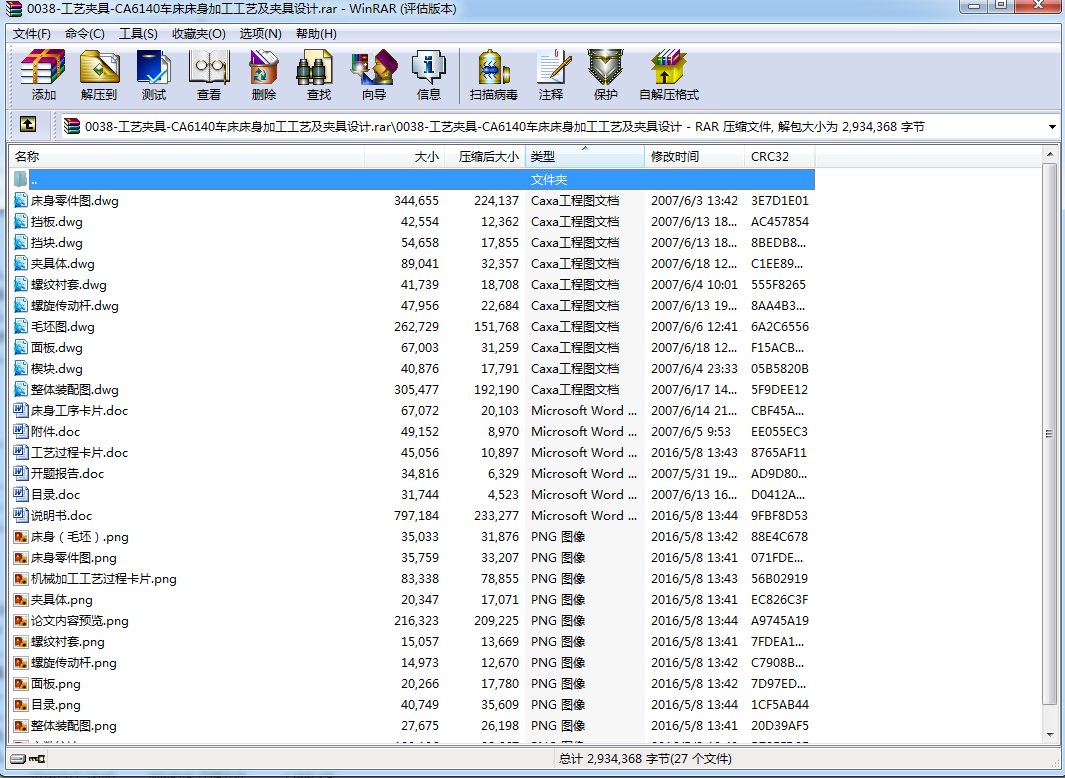Click the 自解压格式 (SFX) toolbar icon

click(669, 67)
